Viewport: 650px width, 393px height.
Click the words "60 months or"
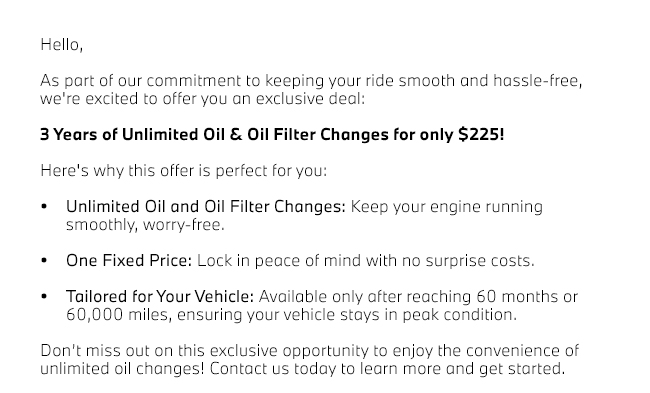click(527, 296)
